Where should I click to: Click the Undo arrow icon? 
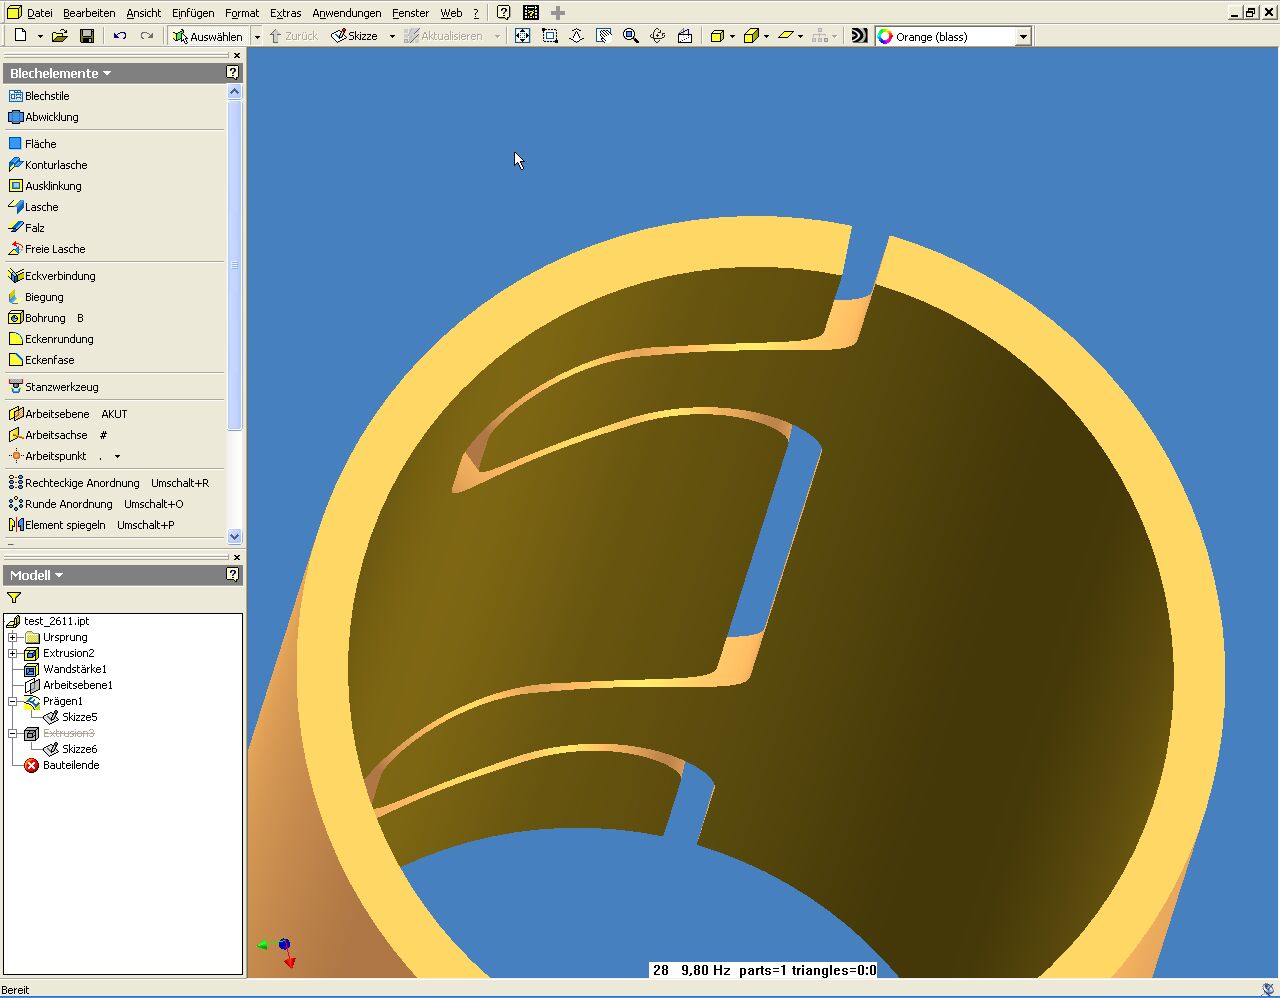[120, 36]
